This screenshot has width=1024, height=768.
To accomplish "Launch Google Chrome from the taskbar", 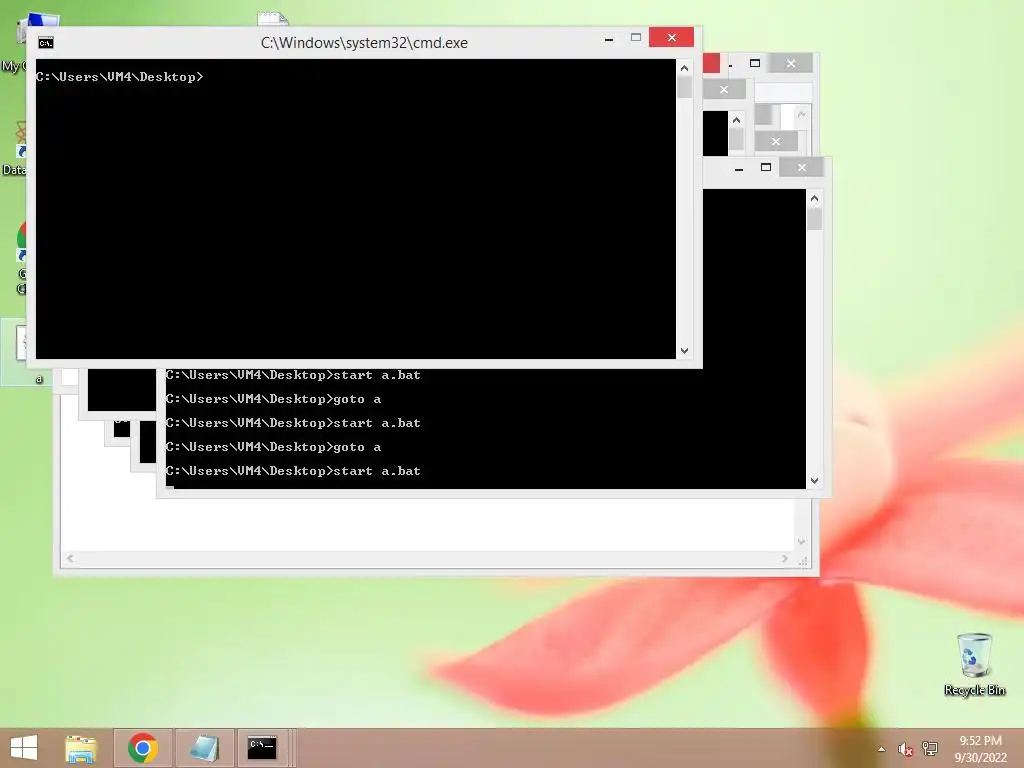I will click(143, 748).
